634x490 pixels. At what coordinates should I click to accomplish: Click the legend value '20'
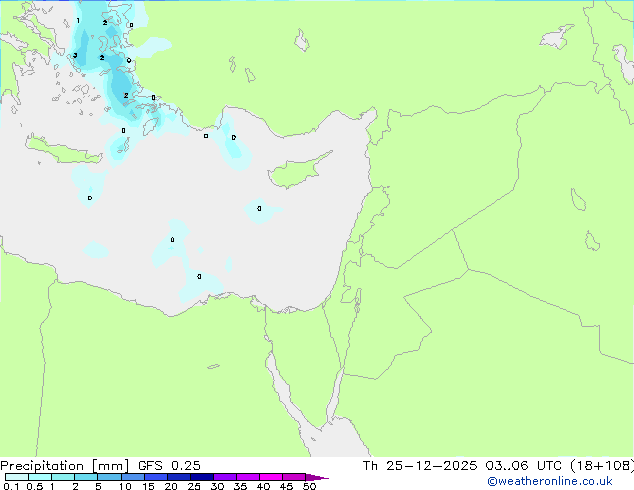171,486
